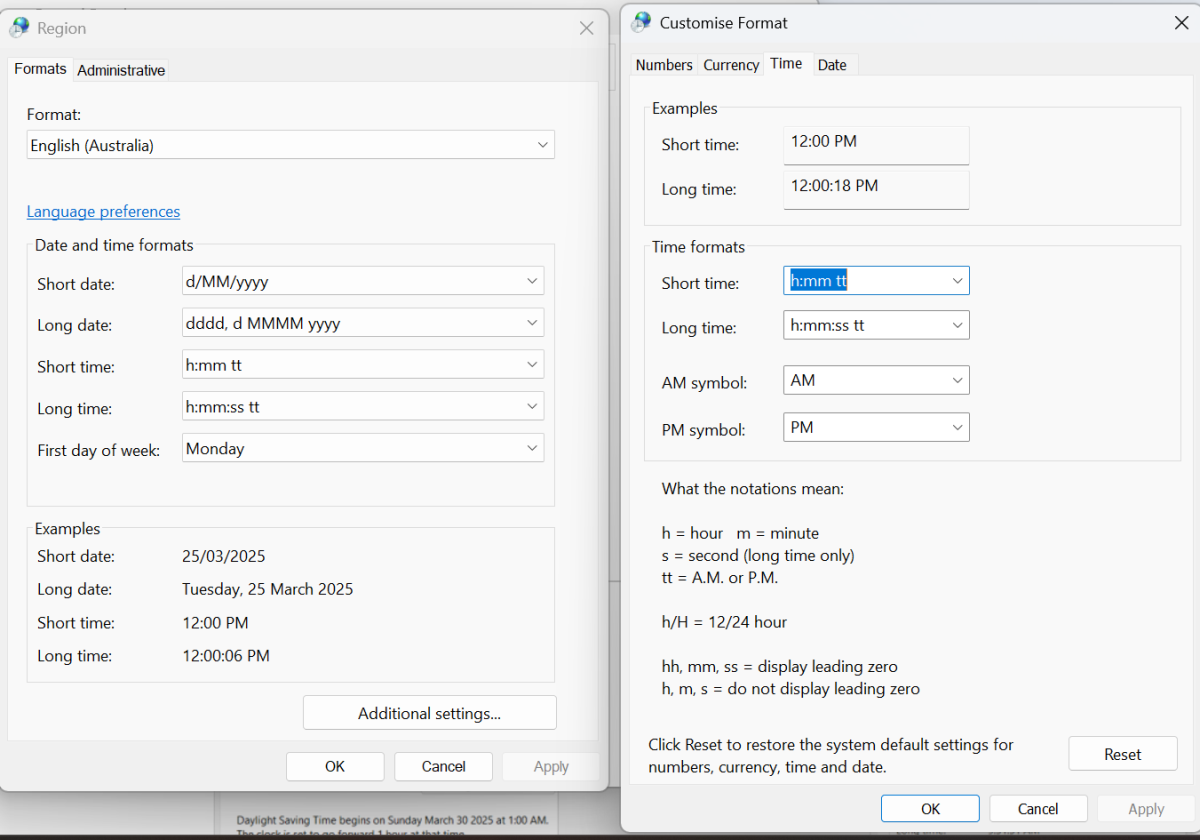Screen dimensions: 1200x840
Task: Switch to the Administrative tab
Action: (120, 70)
